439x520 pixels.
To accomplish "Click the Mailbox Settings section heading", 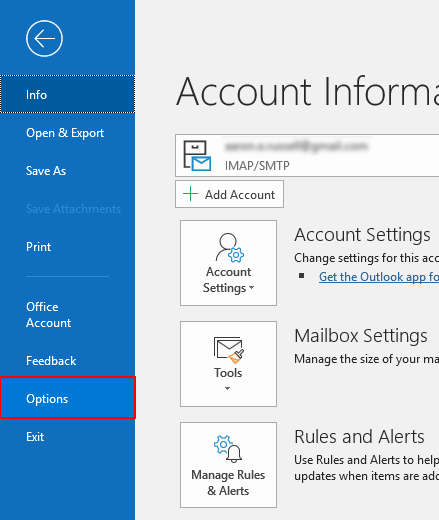I will click(x=361, y=335).
